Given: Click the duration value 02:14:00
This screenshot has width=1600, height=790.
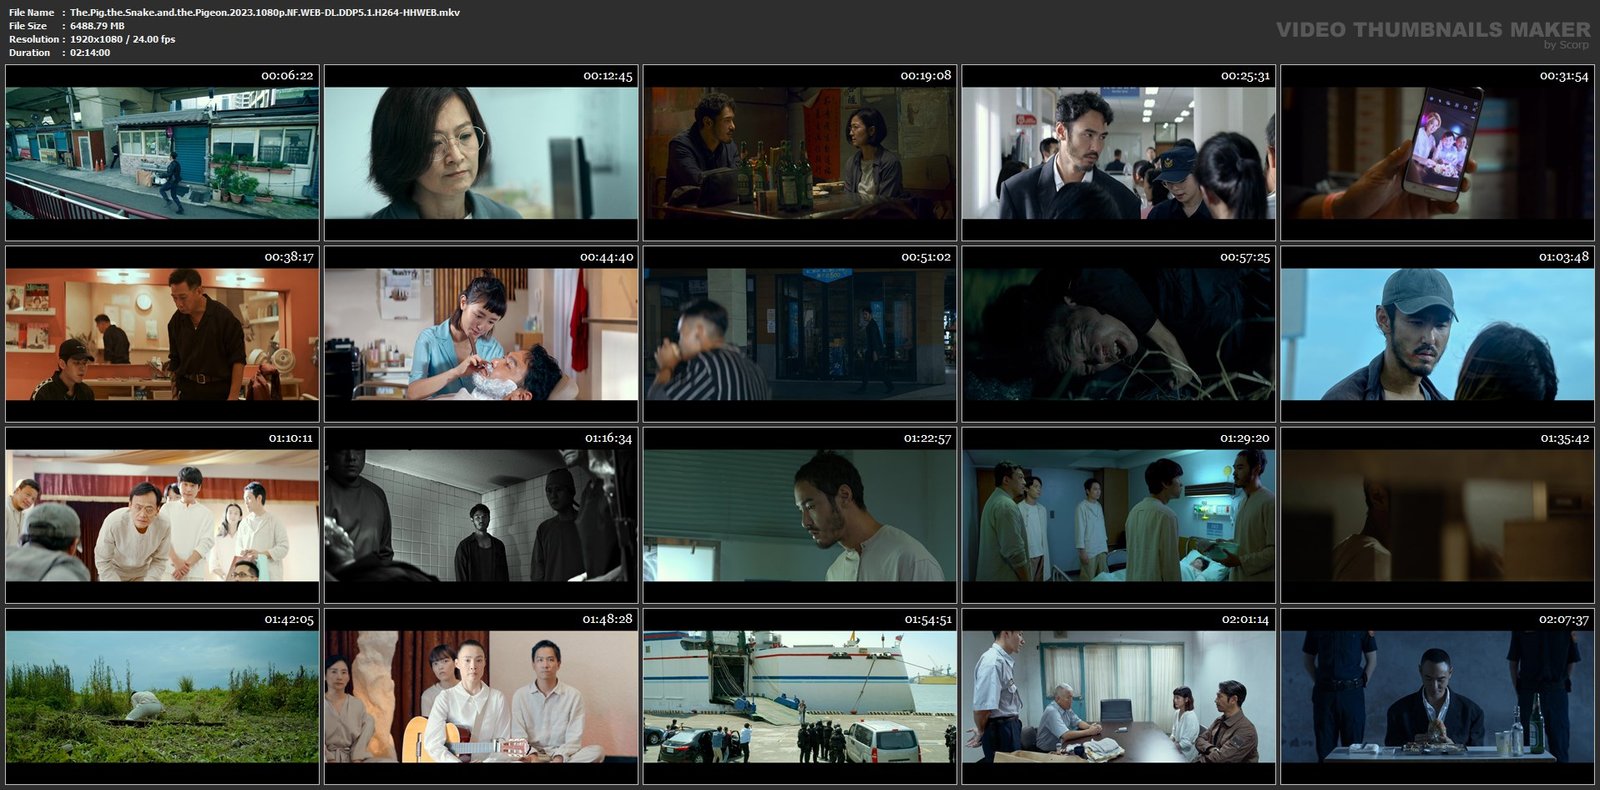Looking at the screenshot, I should [90, 52].
